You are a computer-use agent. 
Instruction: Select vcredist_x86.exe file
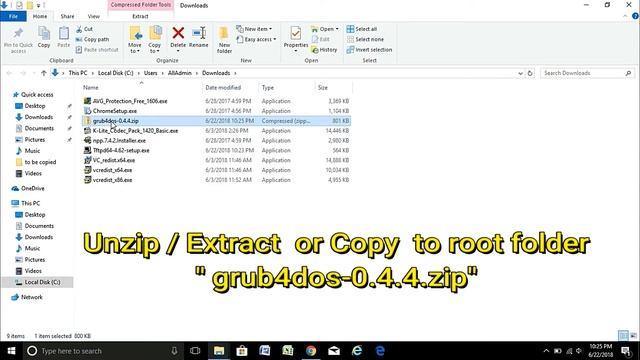point(112,180)
